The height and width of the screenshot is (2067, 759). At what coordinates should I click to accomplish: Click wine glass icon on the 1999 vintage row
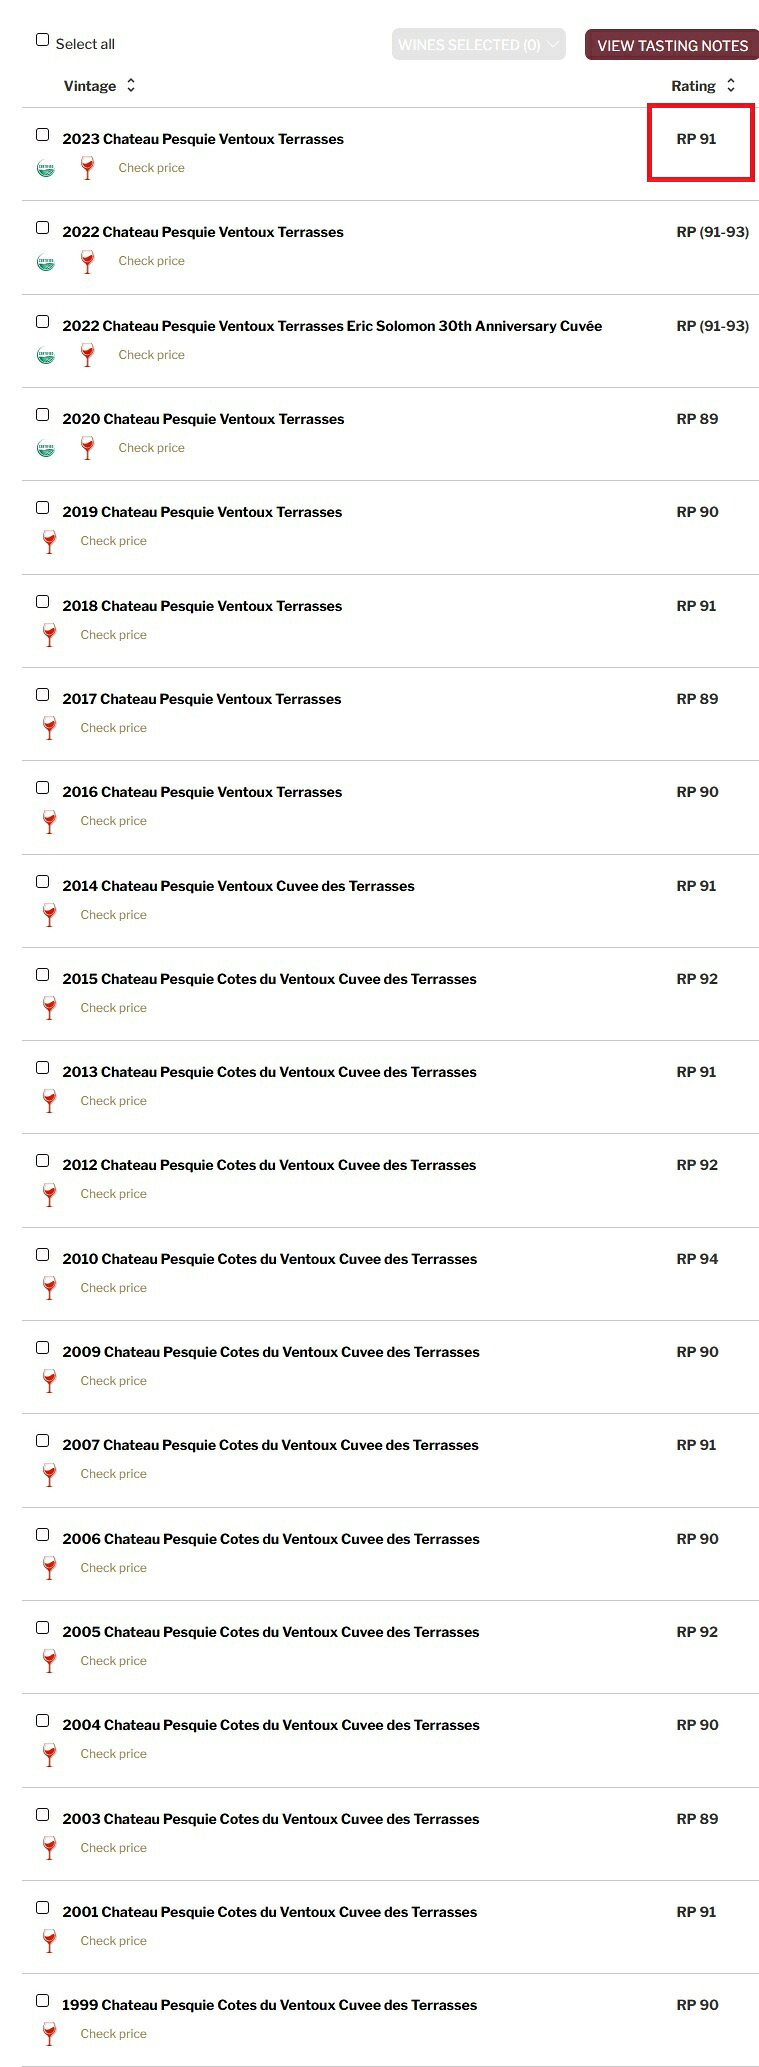point(49,2035)
